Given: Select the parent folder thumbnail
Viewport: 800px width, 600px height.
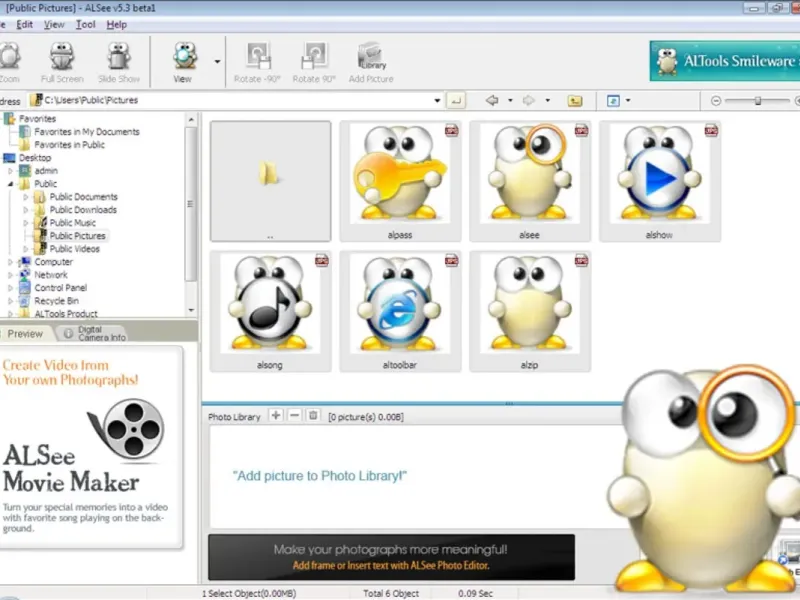Looking at the screenshot, I should point(270,181).
